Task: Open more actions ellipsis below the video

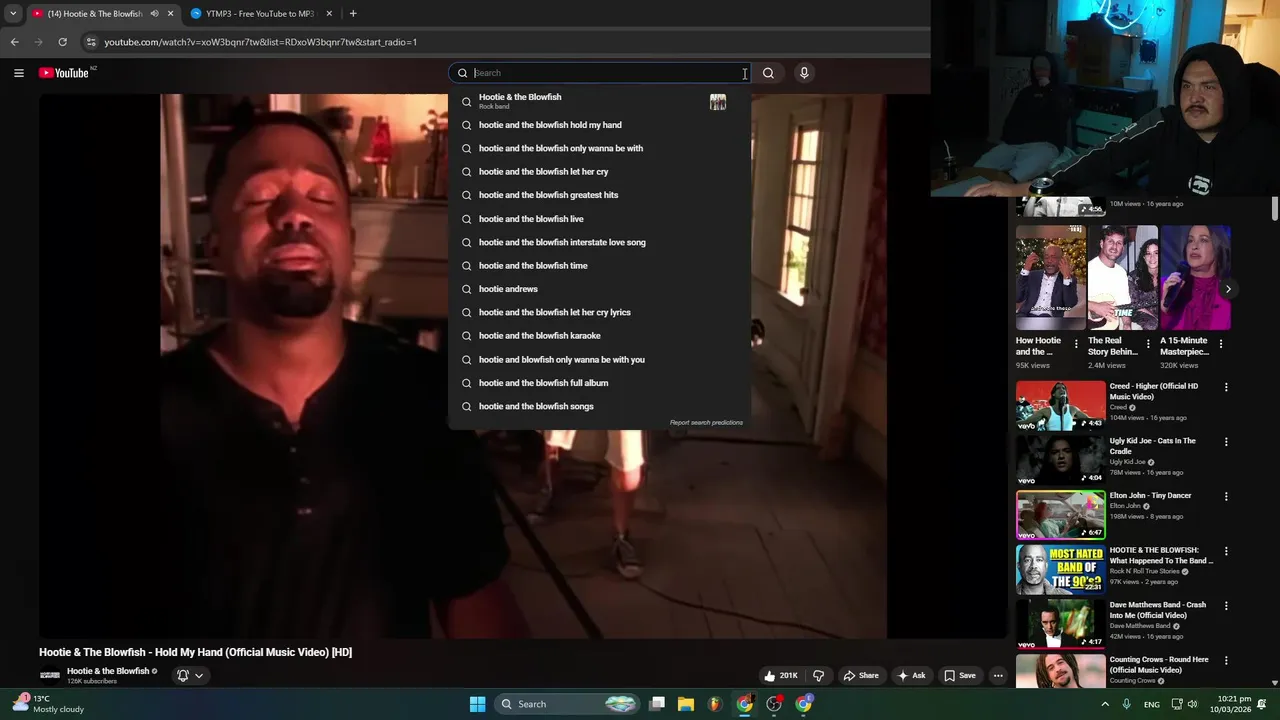Action: pyautogui.click(x=998, y=675)
